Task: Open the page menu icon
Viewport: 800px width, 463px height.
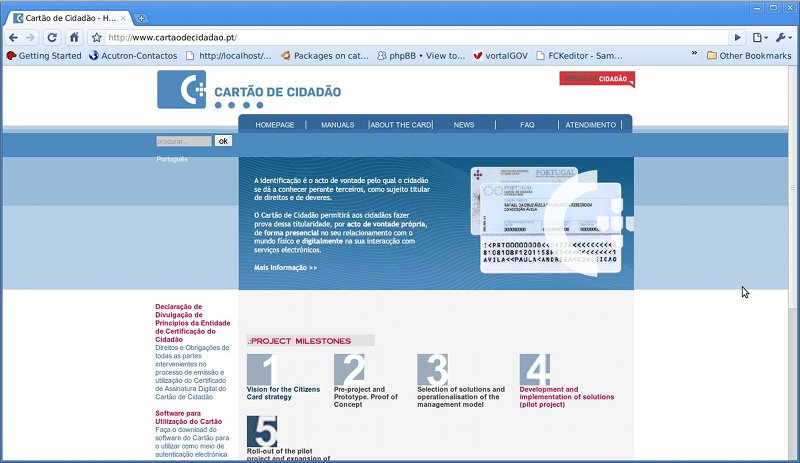Action: pos(760,38)
